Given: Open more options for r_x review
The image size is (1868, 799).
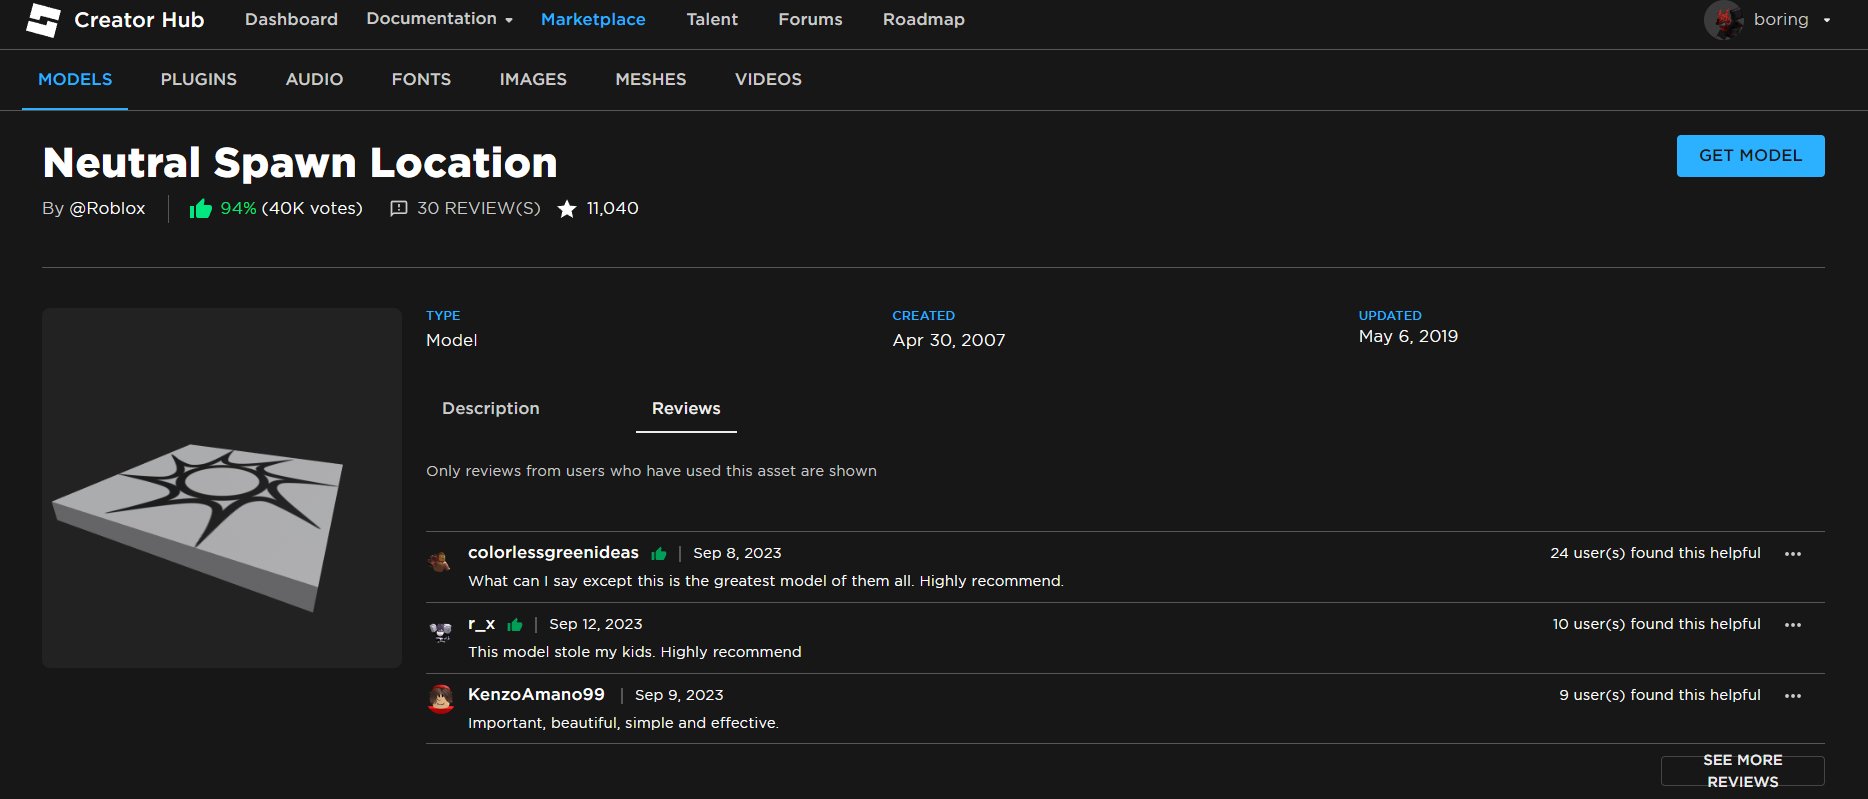Looking at the screenshot, I should click(x=1793, y=625).
